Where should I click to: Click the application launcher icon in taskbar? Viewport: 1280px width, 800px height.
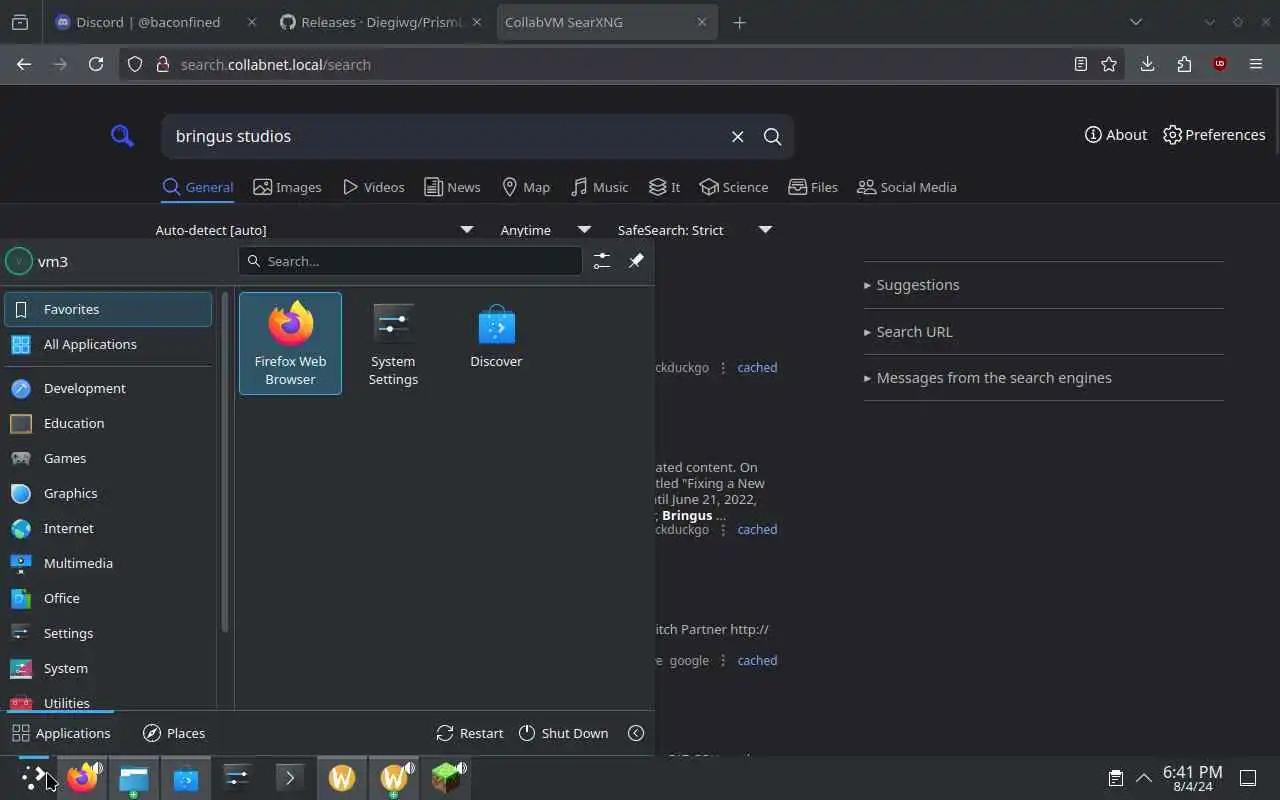(34, 777)
